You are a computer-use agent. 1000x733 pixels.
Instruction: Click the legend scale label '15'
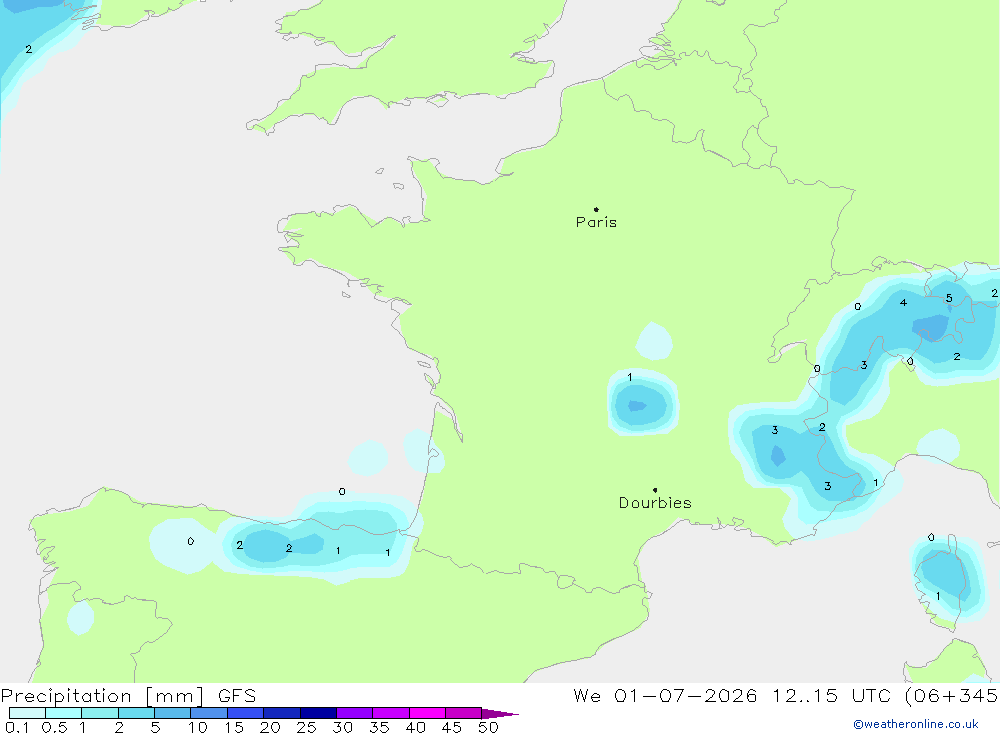coord(234,727)
